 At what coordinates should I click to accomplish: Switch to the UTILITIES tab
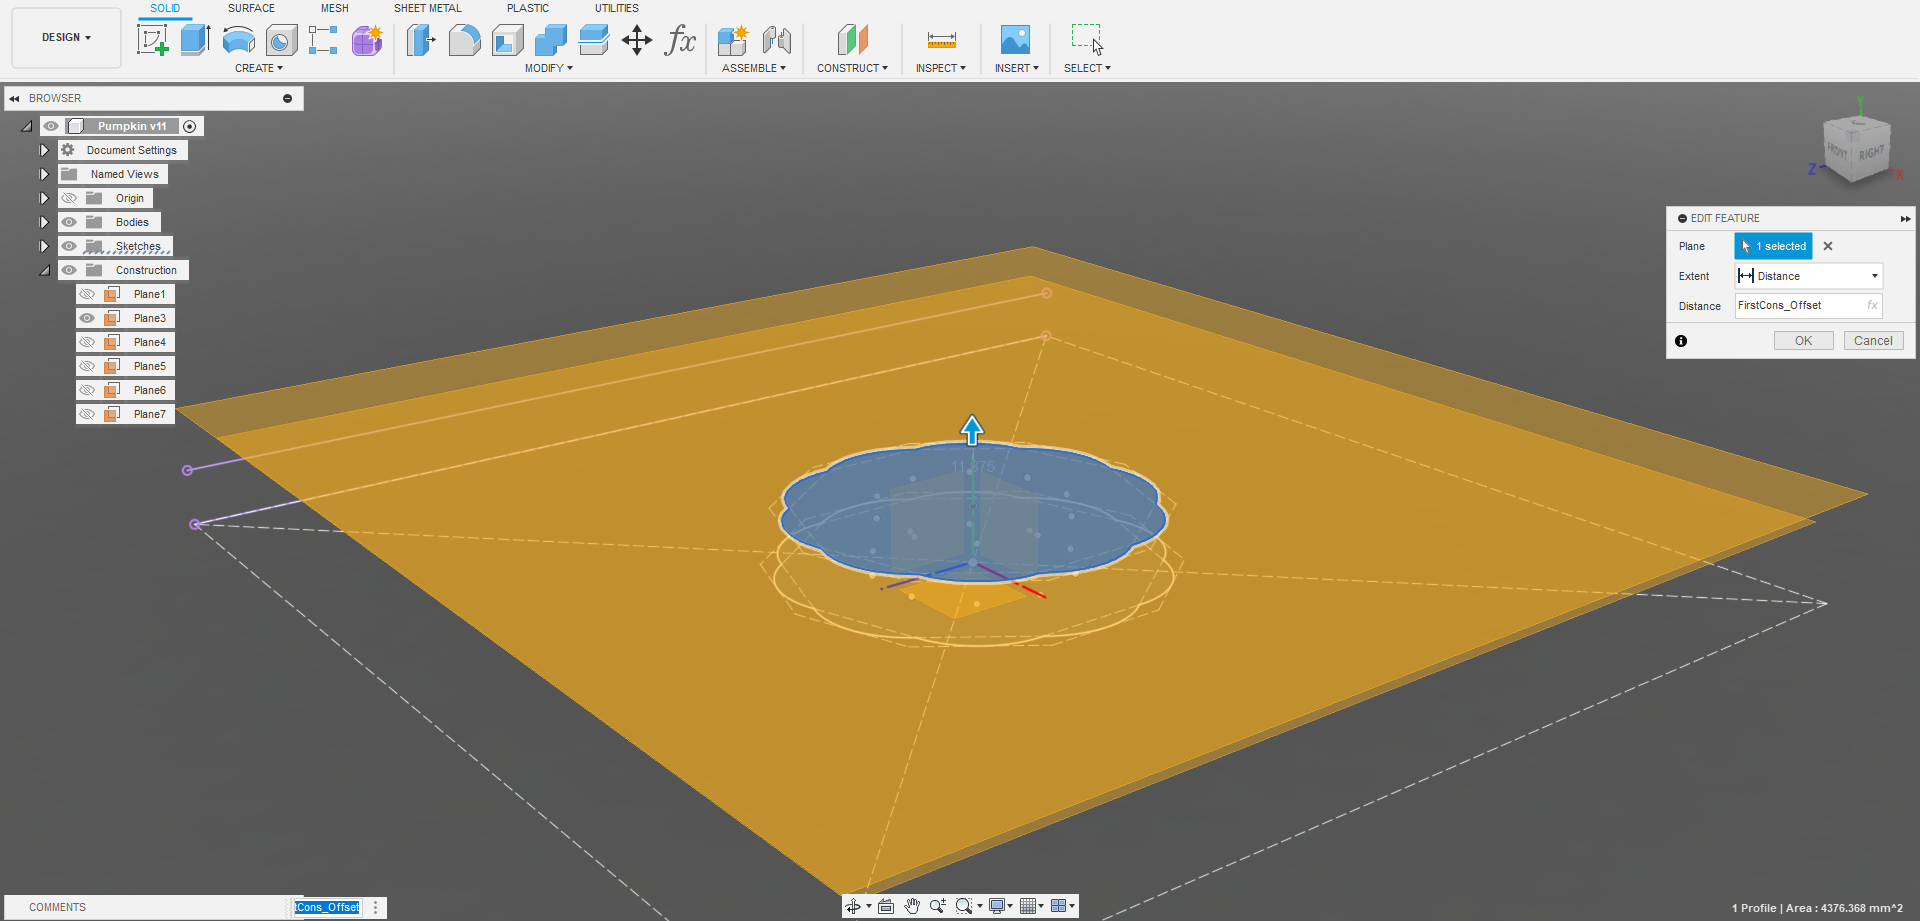click(617, 8)
